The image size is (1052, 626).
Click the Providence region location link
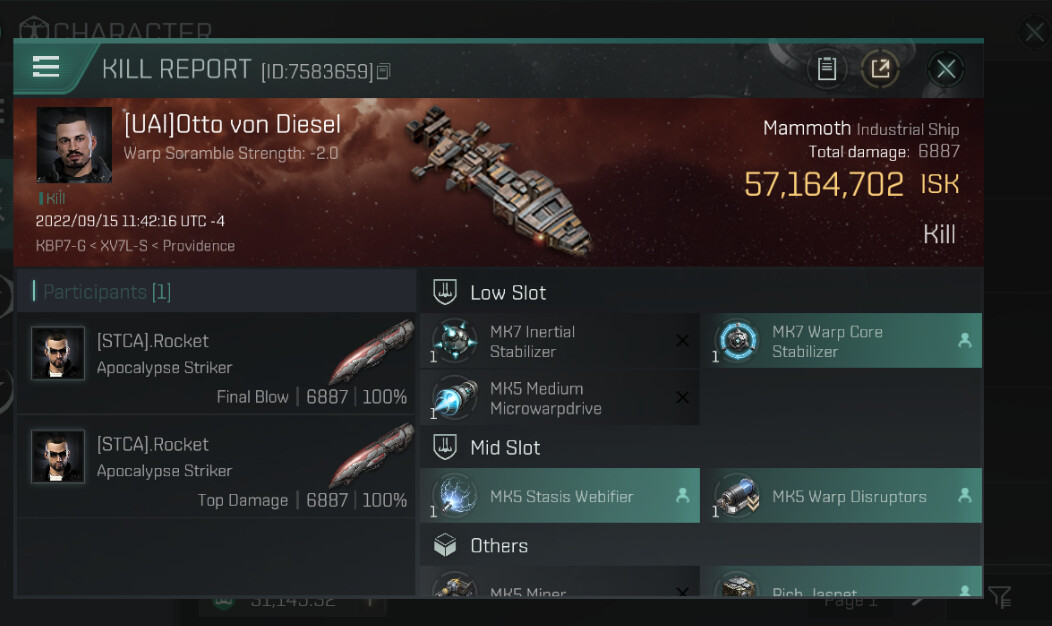point(199,246)
